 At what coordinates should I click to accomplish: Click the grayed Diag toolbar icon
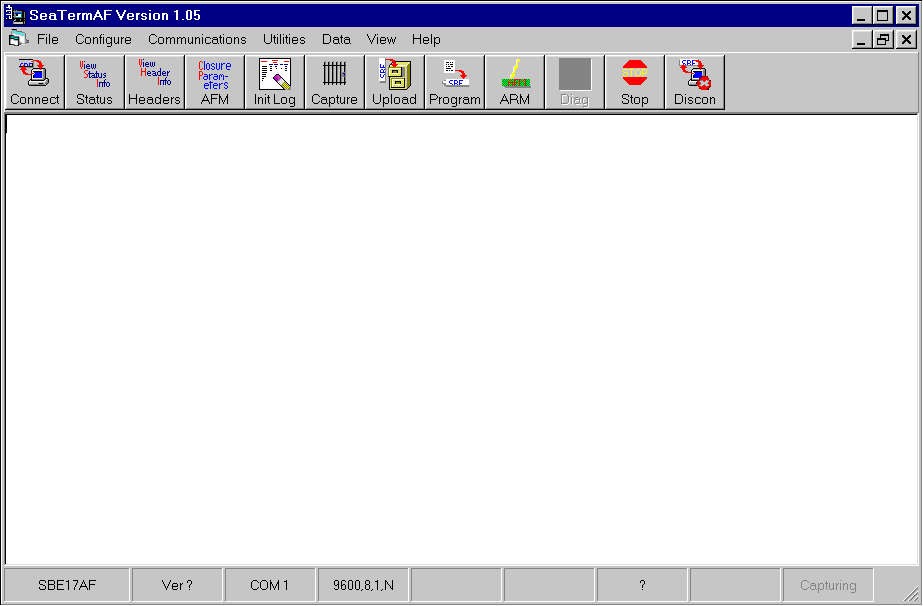[575, 82]
